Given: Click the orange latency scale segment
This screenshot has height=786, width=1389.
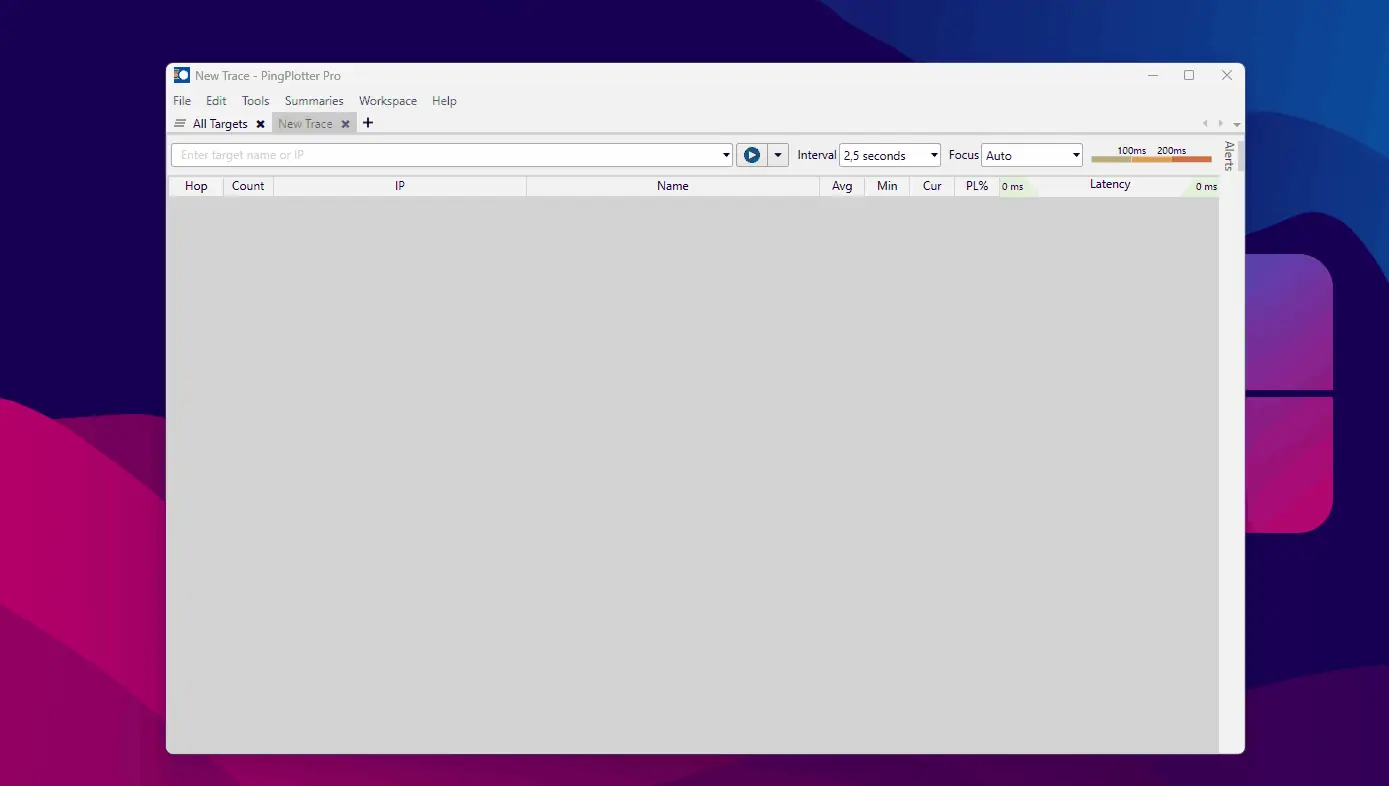Looking at the screenshot, I should 1152,159.
